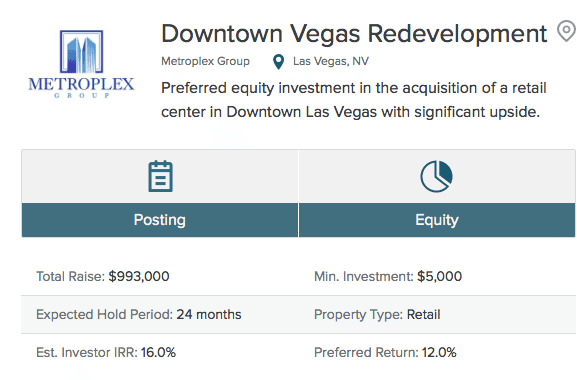Click the Property Type Retail value

[x=424, y=315]
